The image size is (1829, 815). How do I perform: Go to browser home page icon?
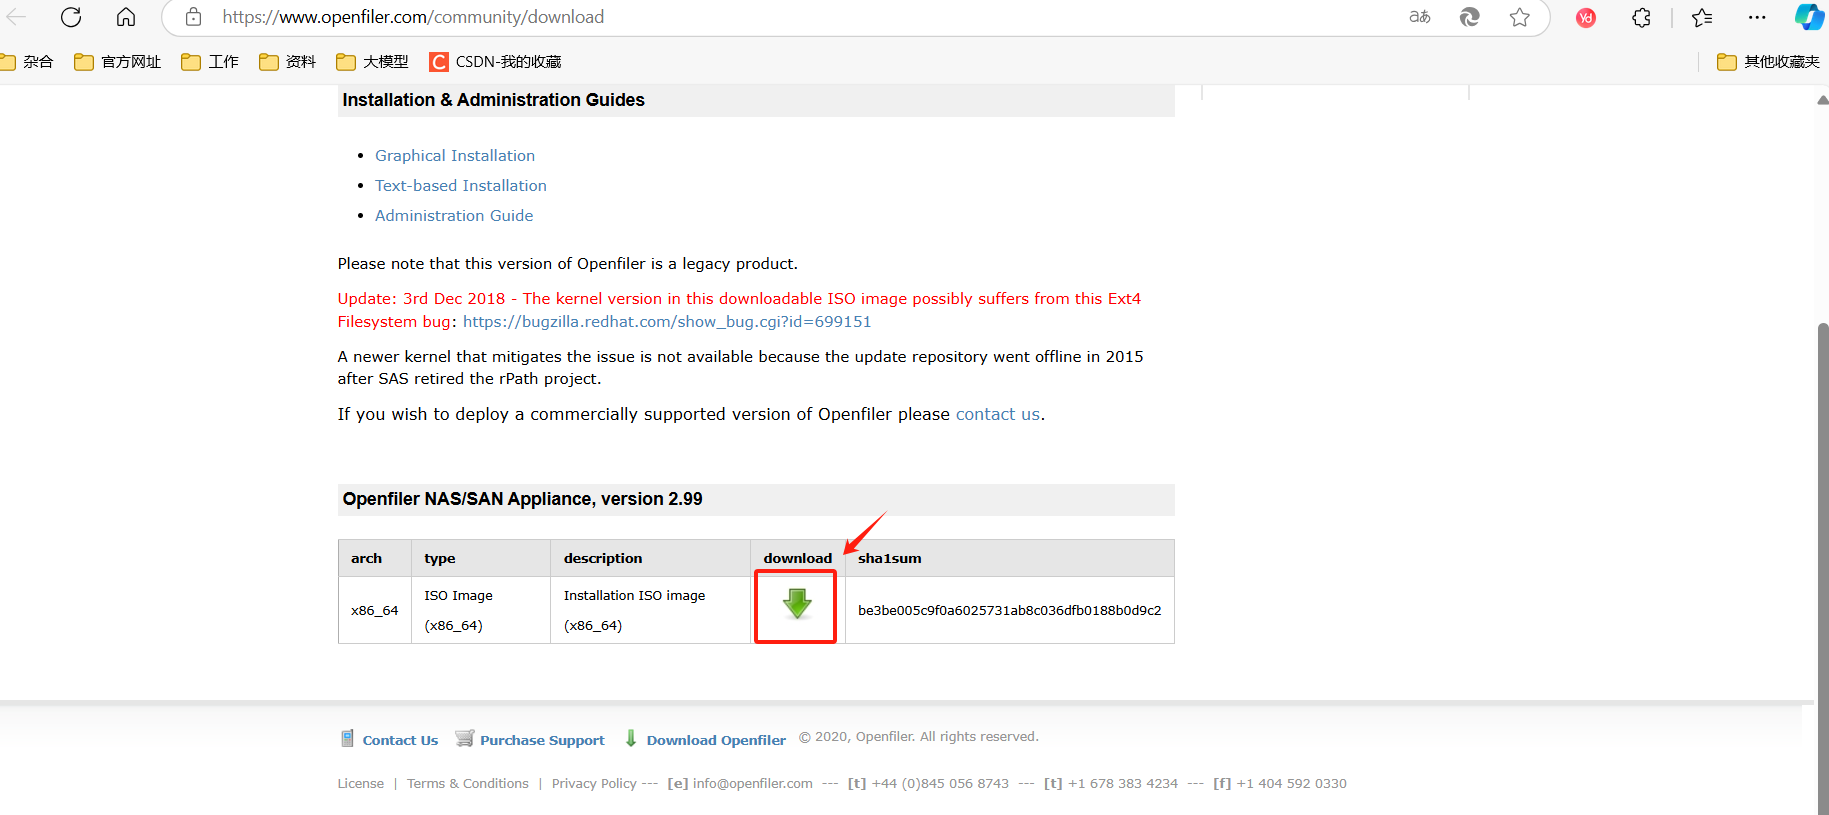pos(126,17)
